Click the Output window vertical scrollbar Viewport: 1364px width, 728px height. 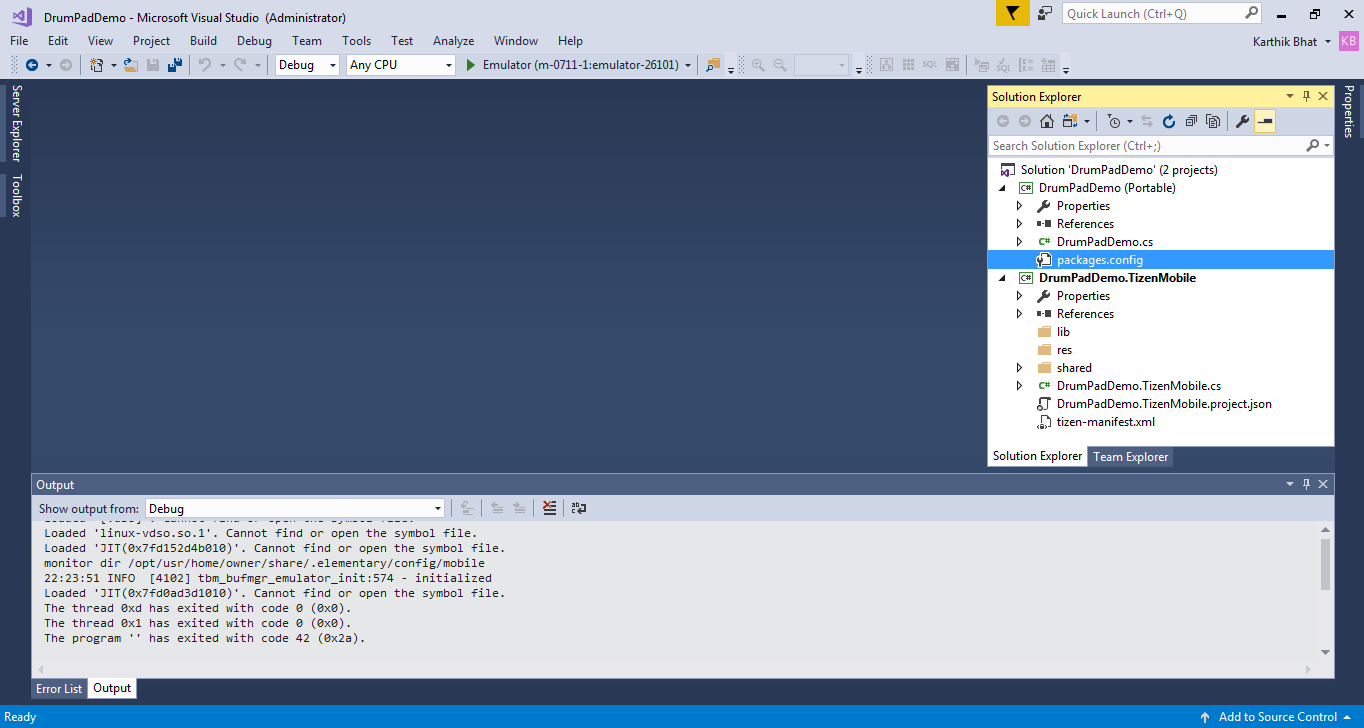(x=1325, y=566)
